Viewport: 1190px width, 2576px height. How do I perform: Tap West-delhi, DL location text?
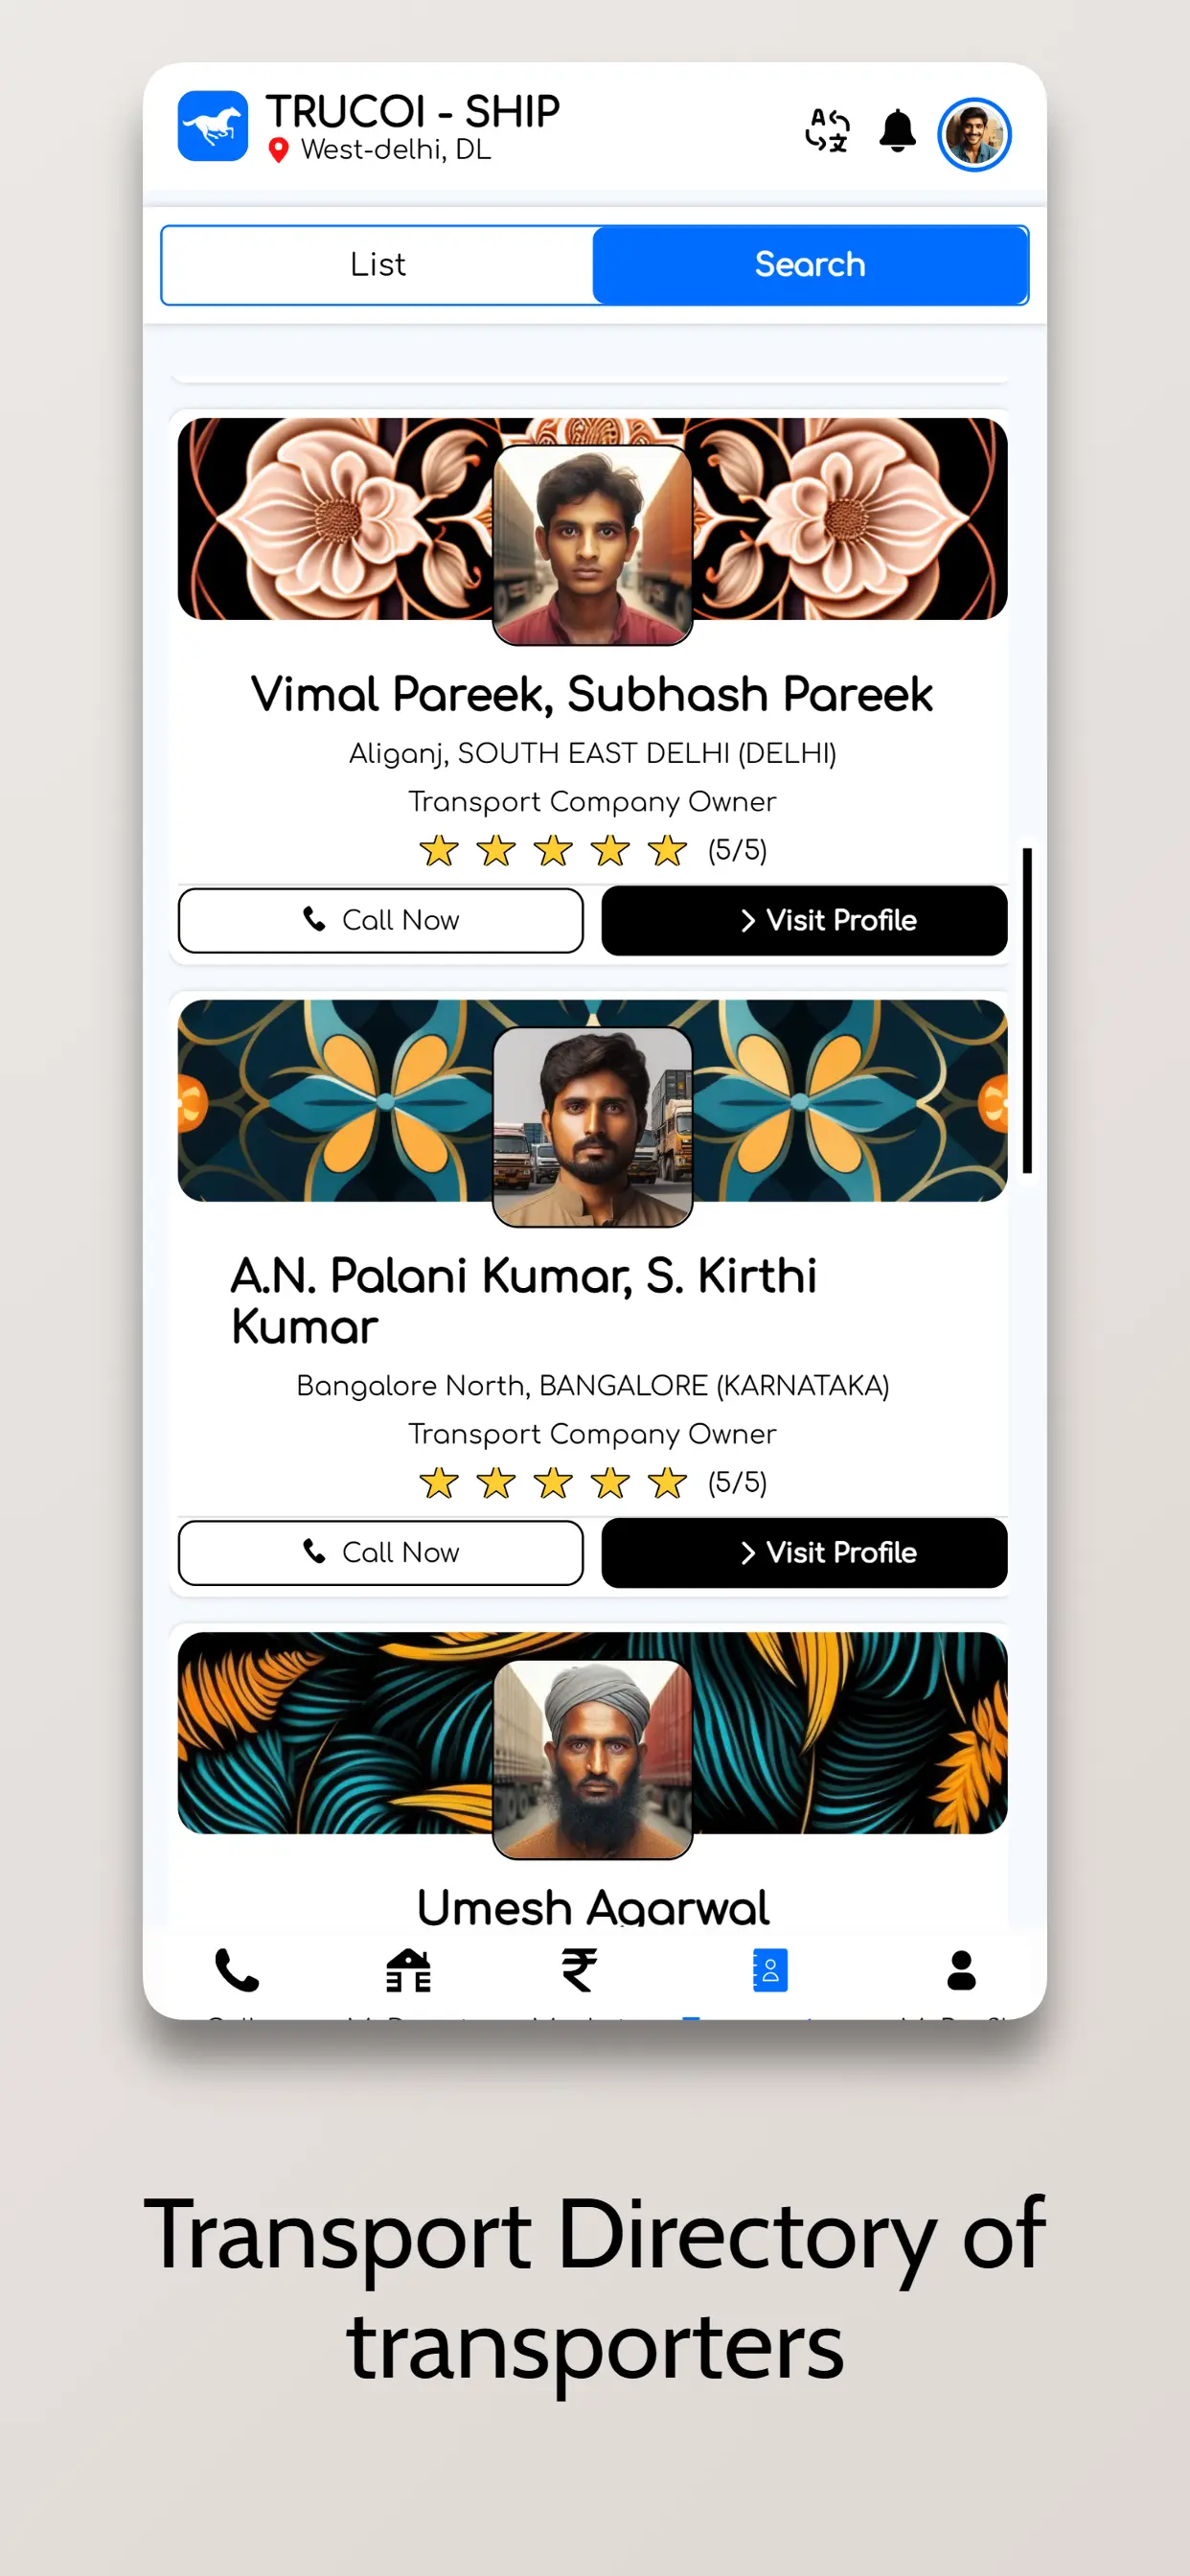tap(396, 150)
